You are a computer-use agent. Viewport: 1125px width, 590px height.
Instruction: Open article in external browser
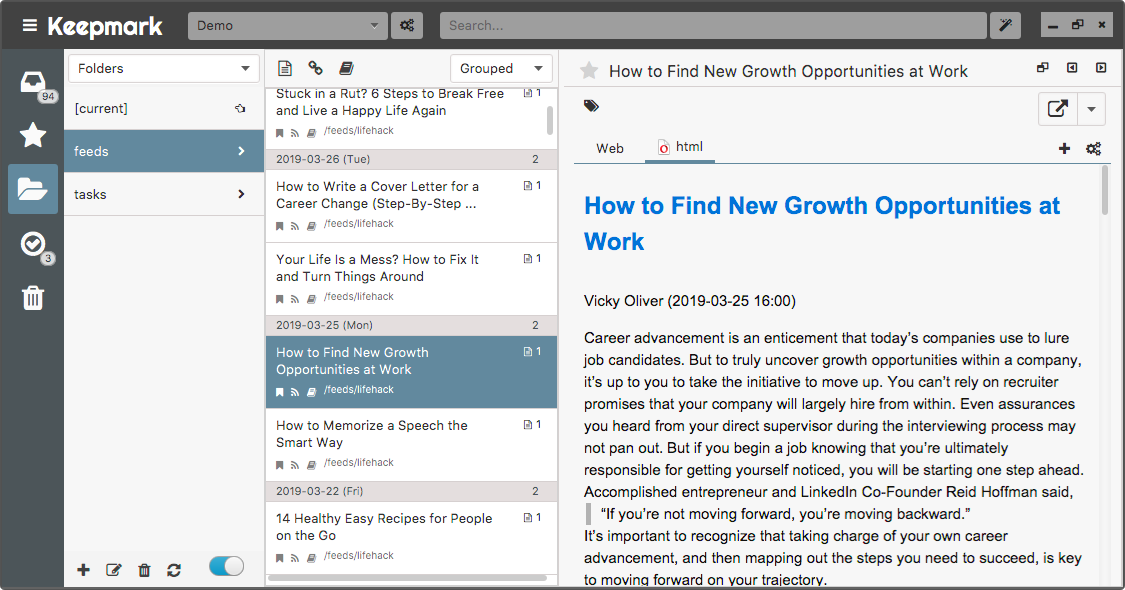pos(1058,109)
